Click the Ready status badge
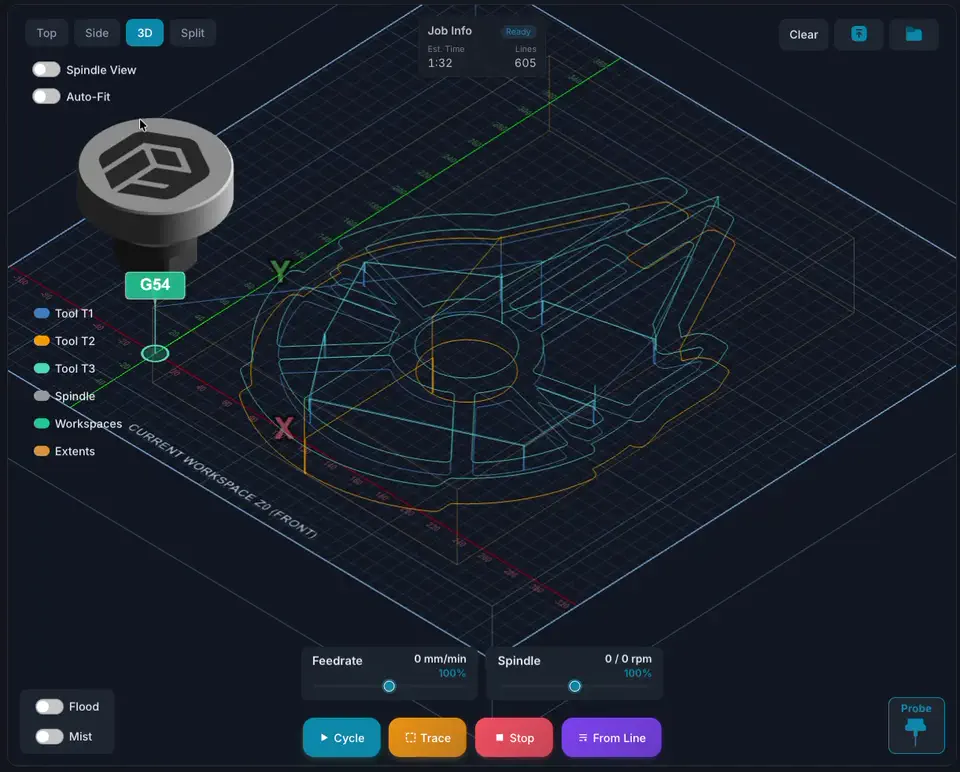Screen dimensions: 960x772 [518, 32]
